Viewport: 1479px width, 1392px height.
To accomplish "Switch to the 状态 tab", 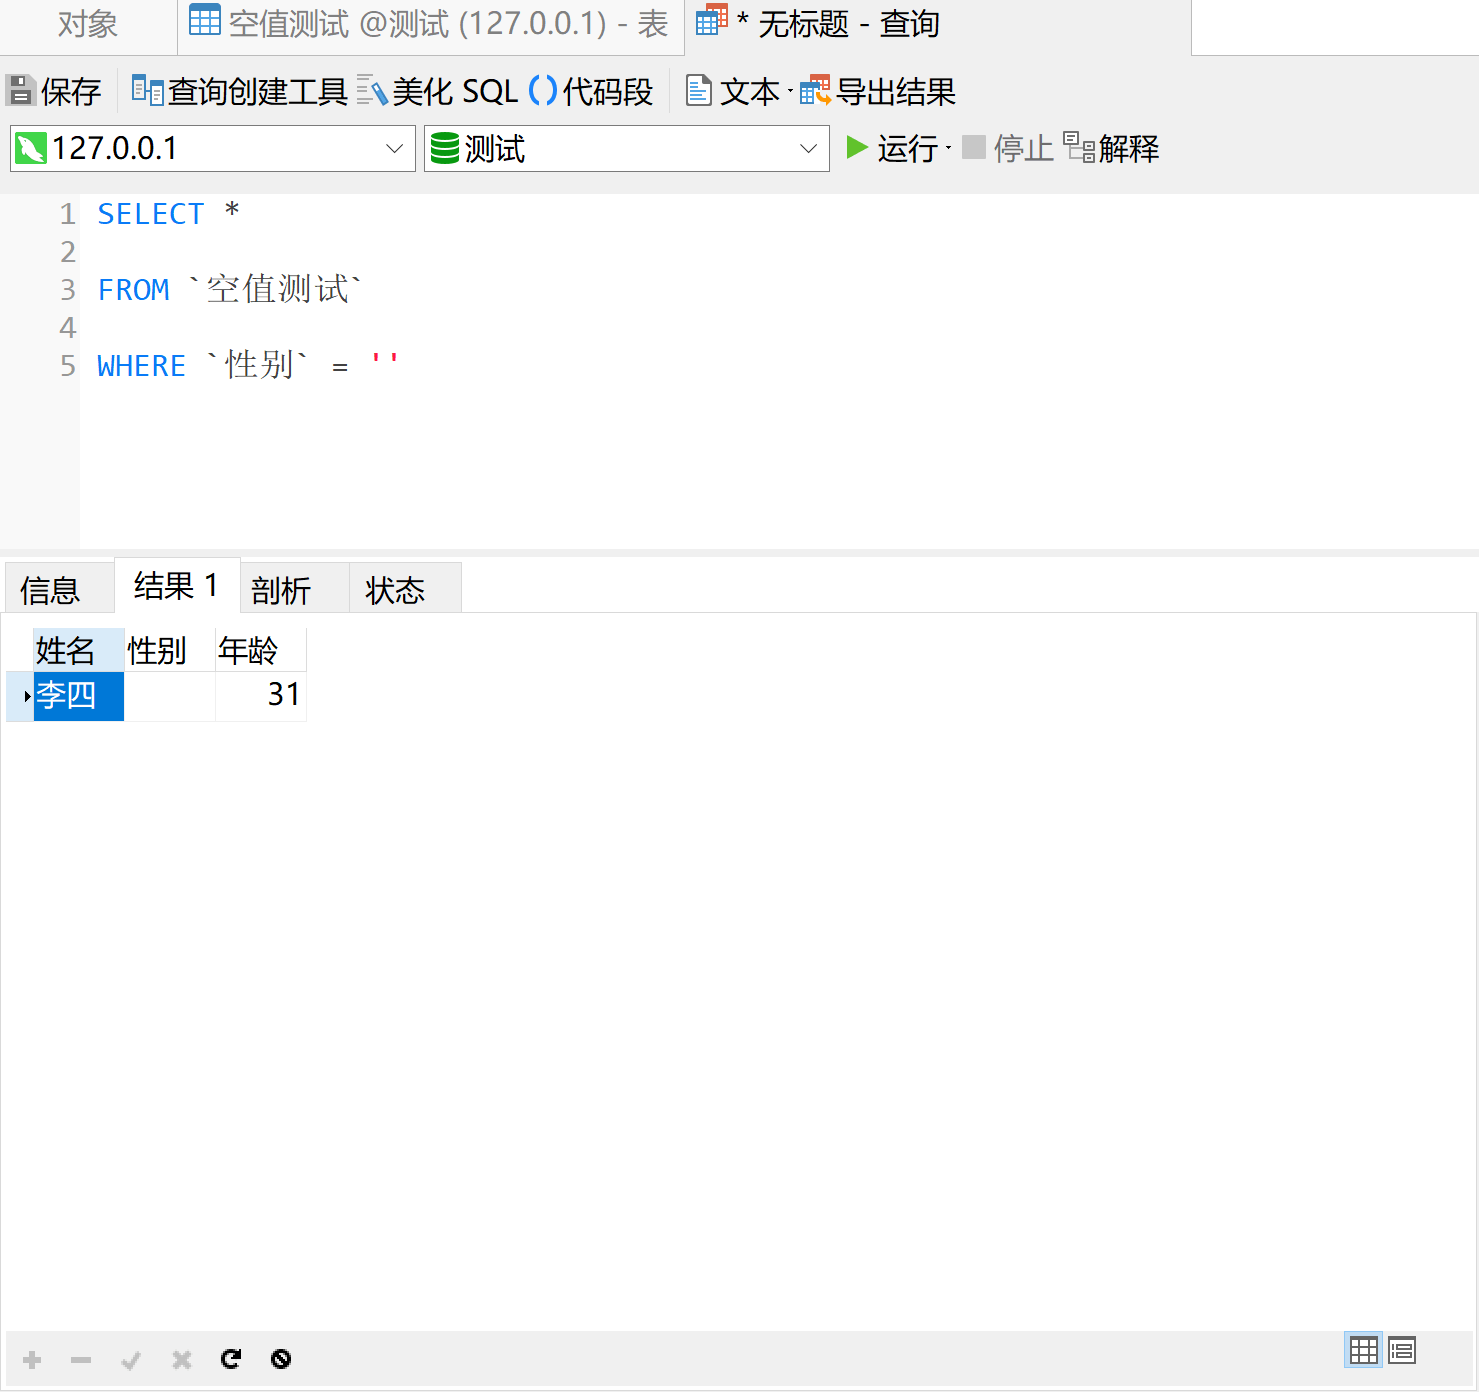I will click(x=395, y=590).
